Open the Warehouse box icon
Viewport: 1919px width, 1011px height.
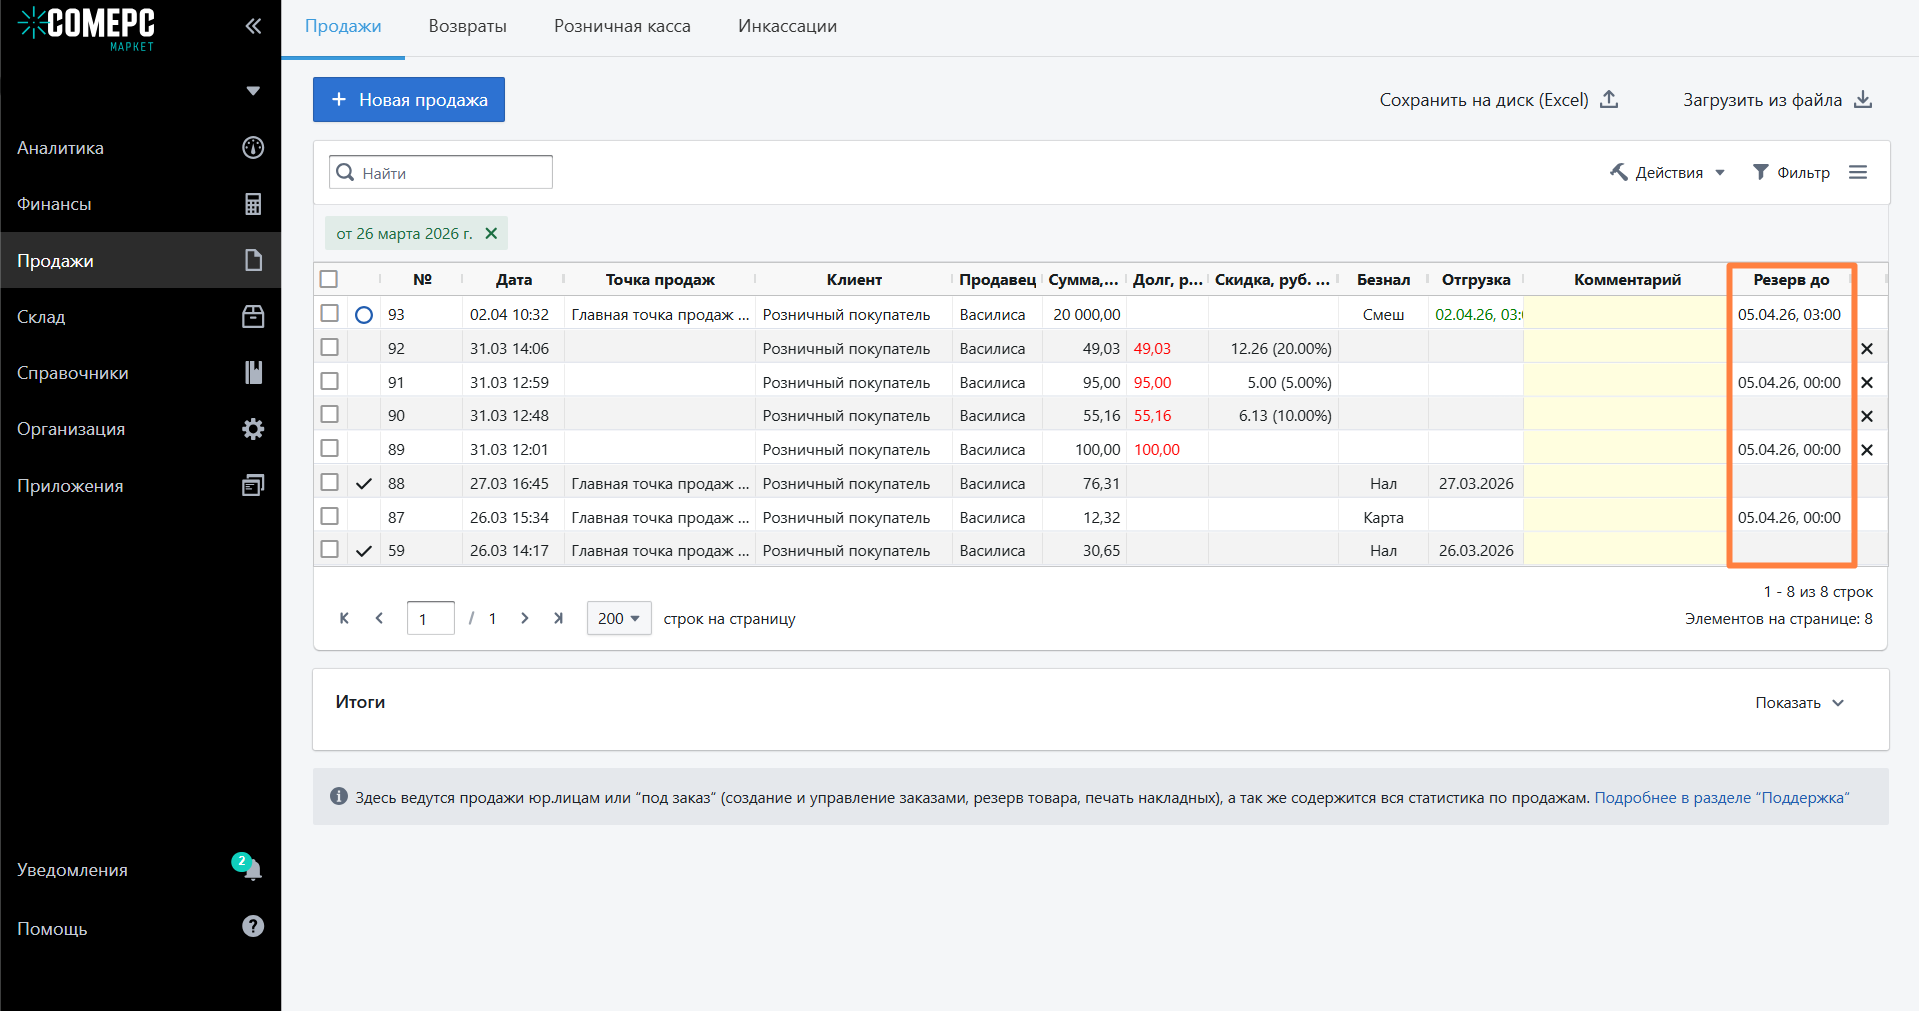[x=253, y=317]
